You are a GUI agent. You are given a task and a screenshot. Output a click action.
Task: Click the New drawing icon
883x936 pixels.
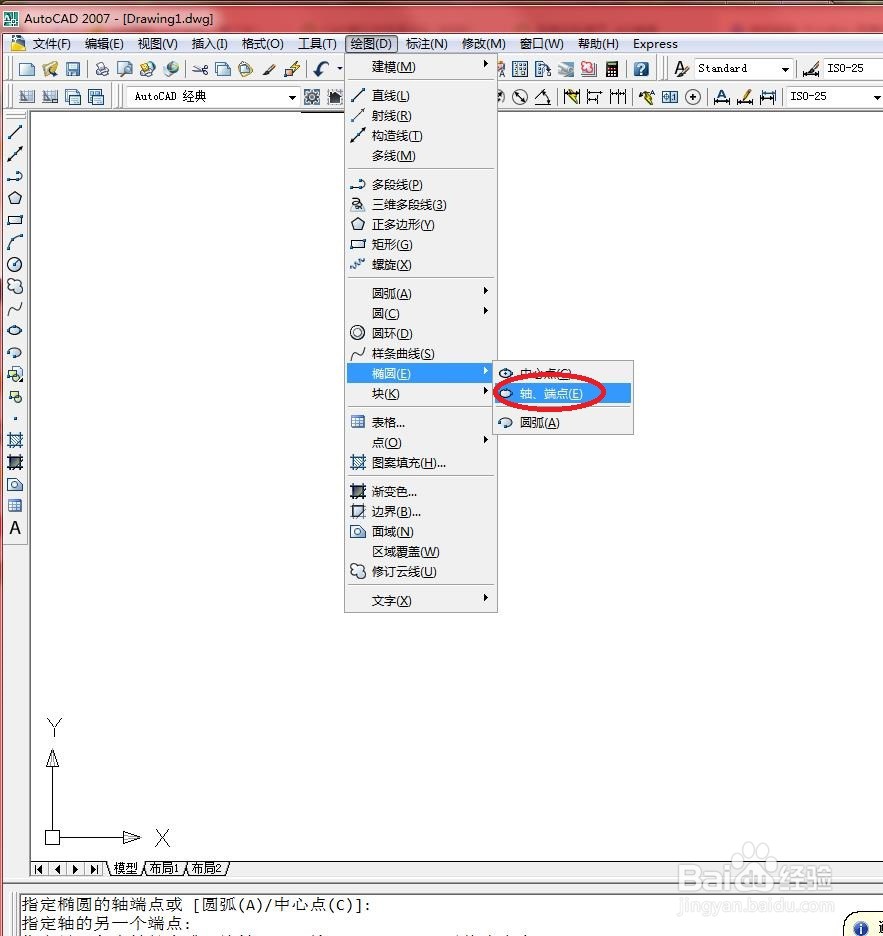click(27, 69)
